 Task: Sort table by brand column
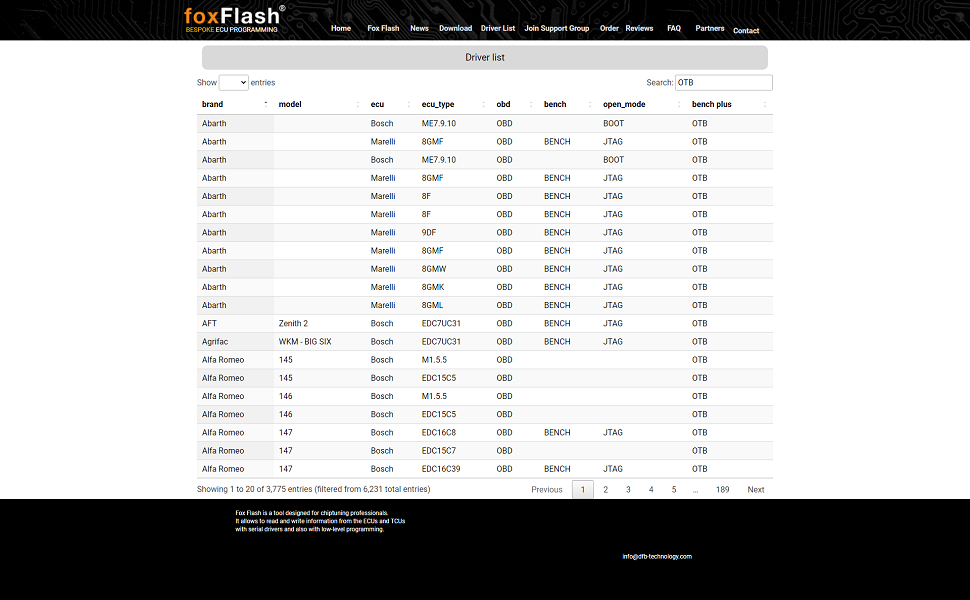(235, 105)
